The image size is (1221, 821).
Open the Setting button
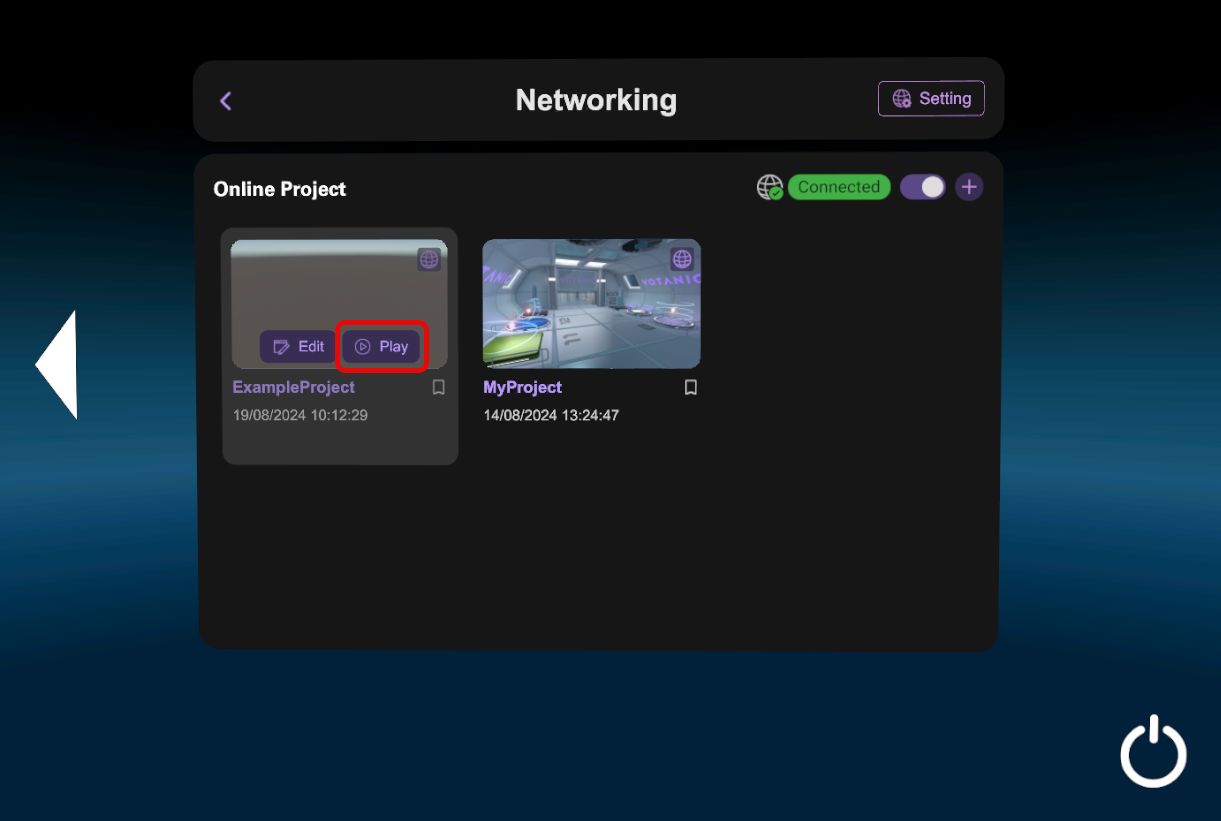tap(931, 99)
